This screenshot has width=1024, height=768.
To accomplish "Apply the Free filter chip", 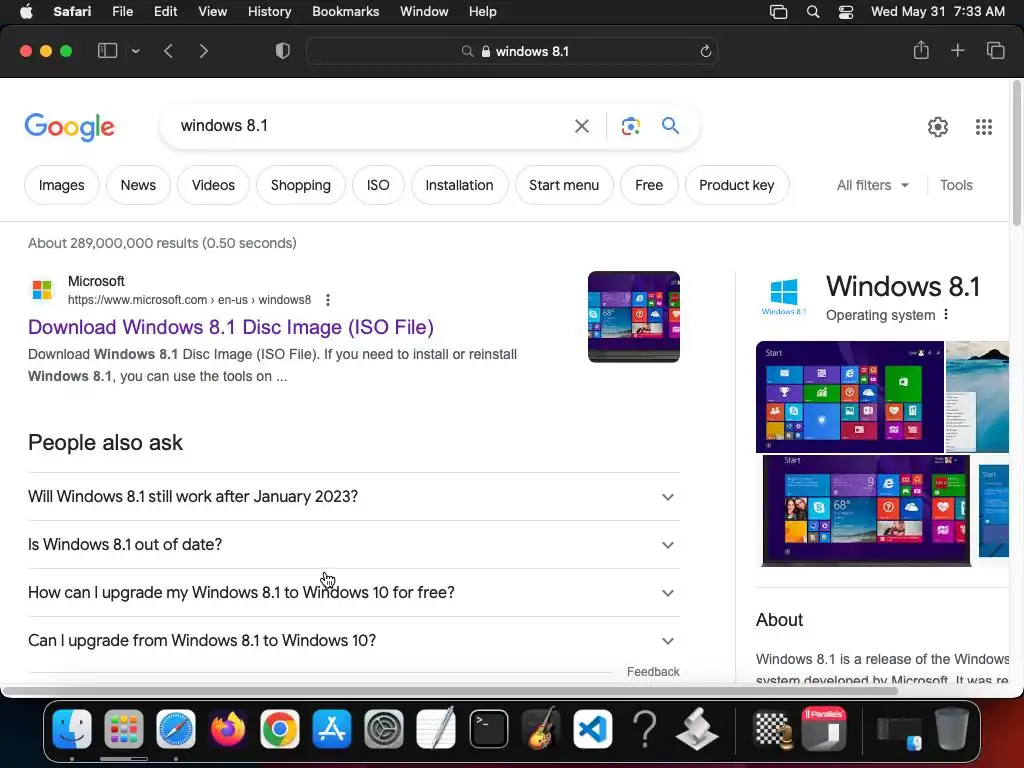I will click(x=649, y=185).
